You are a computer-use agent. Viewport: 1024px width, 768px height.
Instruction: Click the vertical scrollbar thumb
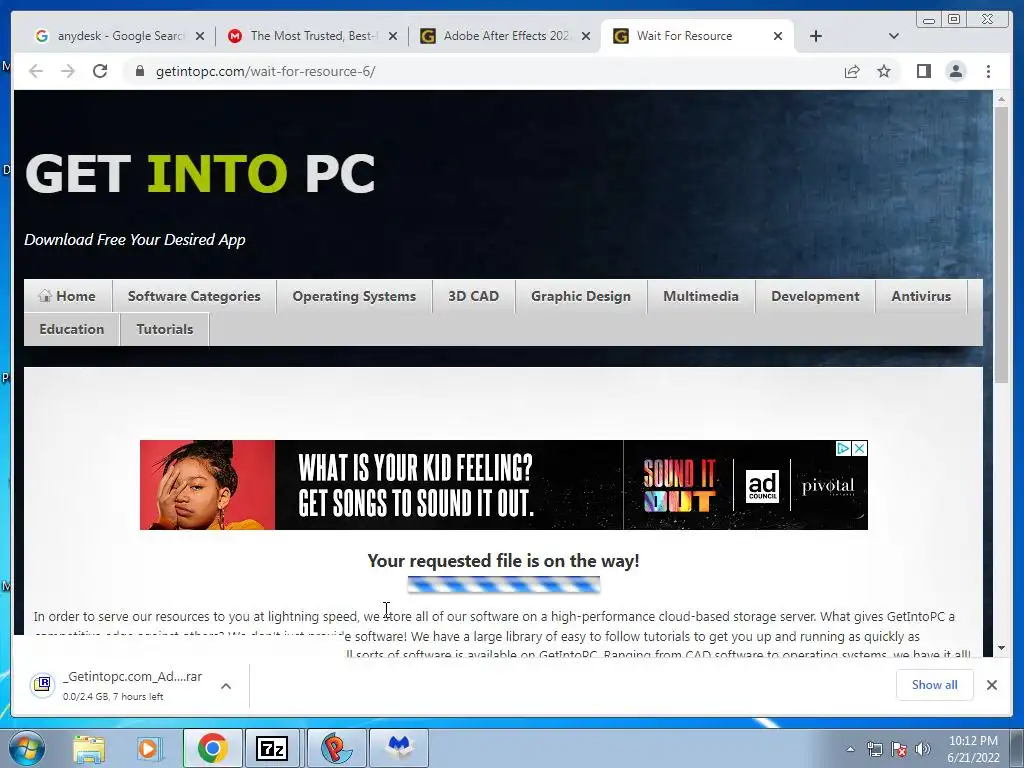click(1001, 245)
